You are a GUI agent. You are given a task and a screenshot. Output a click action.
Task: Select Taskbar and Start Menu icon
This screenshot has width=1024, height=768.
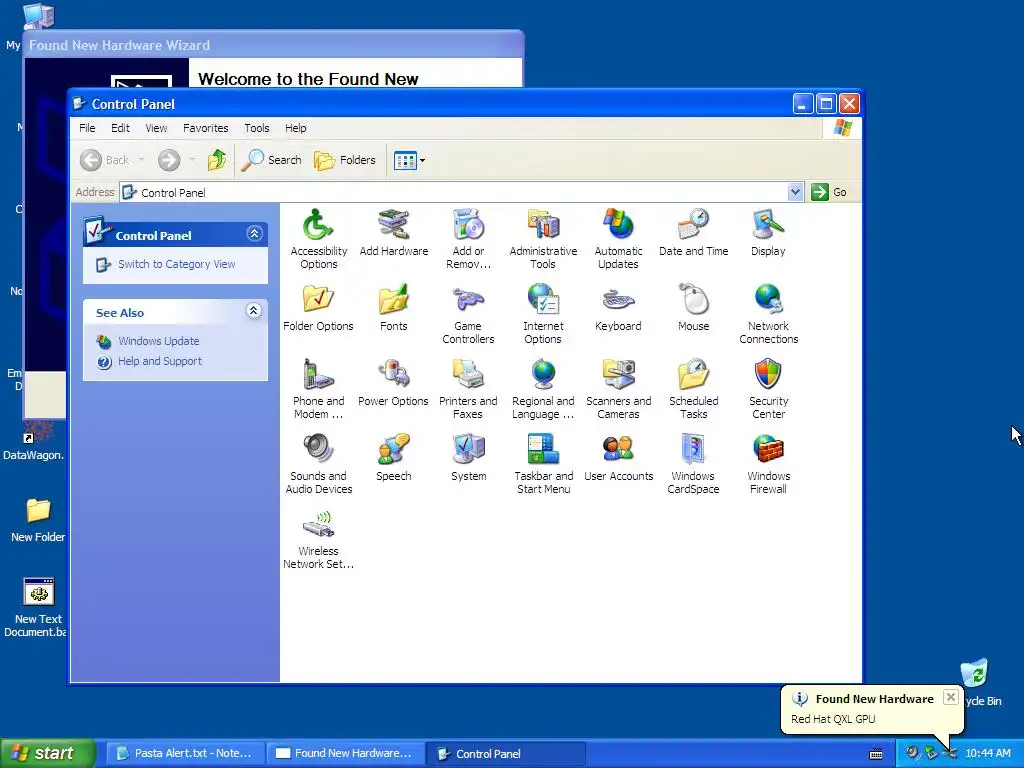[x=543, y=464]
